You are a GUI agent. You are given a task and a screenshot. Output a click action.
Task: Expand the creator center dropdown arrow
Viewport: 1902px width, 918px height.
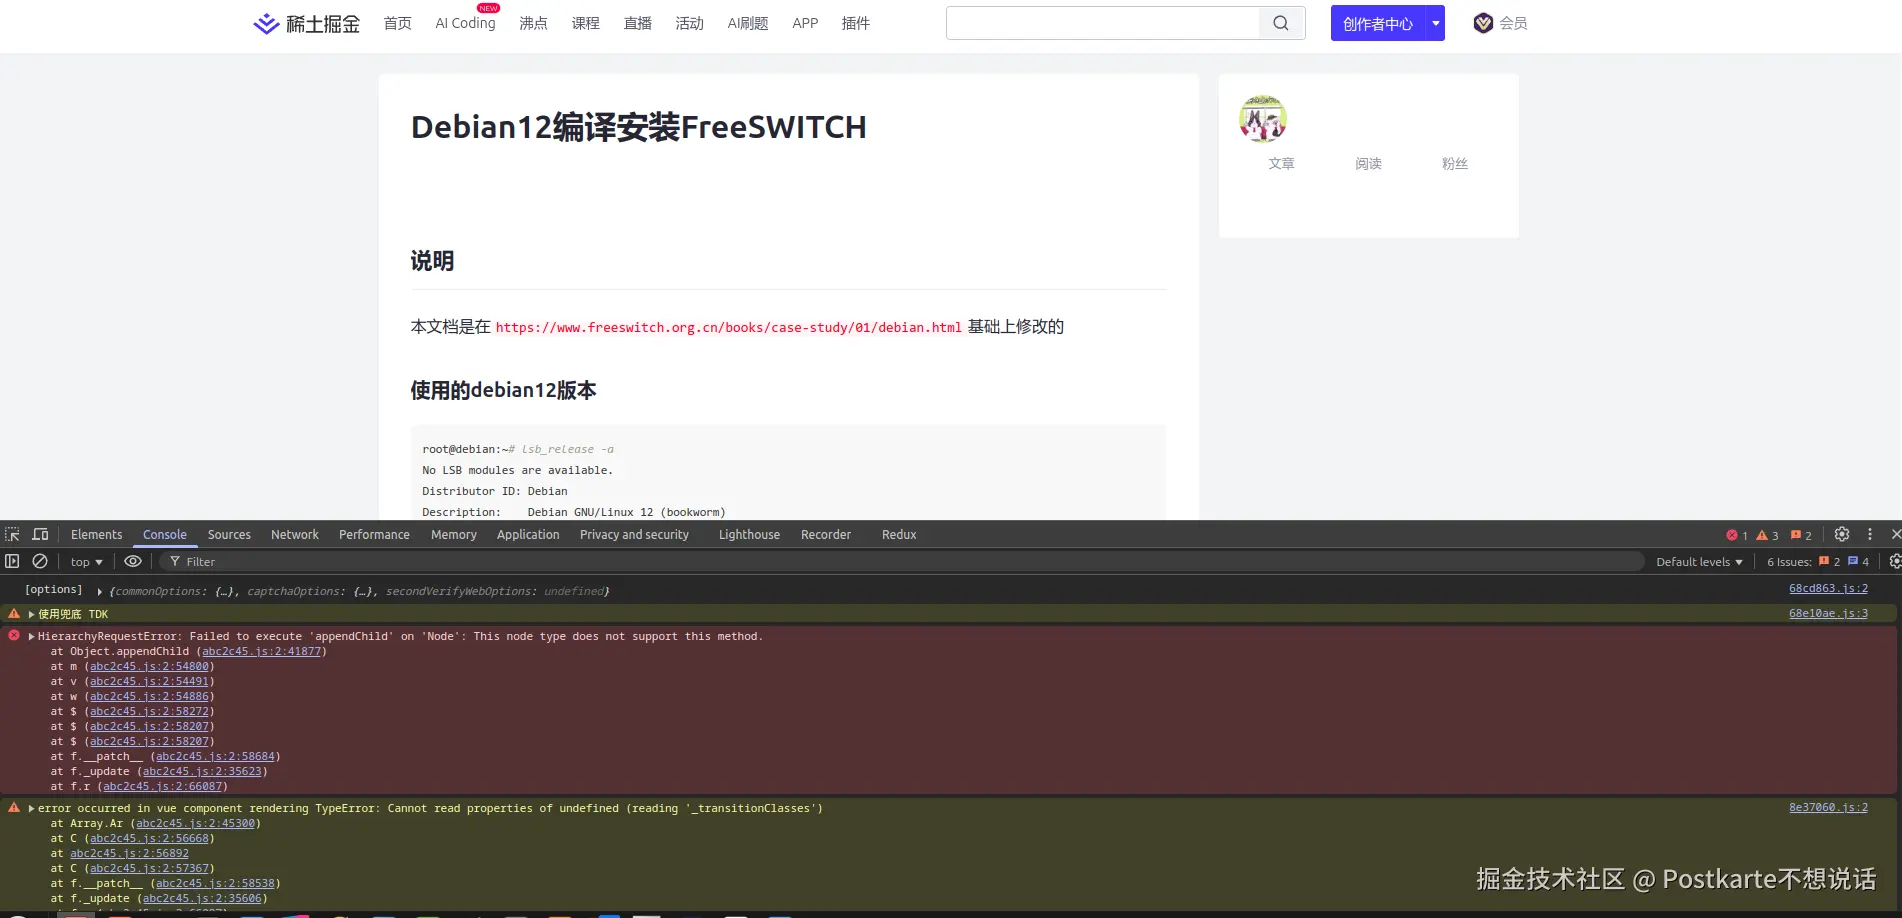(x=1436, y=23)
